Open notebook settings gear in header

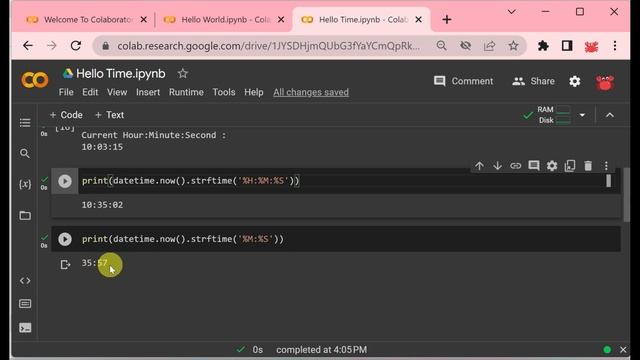coord(575,81)
